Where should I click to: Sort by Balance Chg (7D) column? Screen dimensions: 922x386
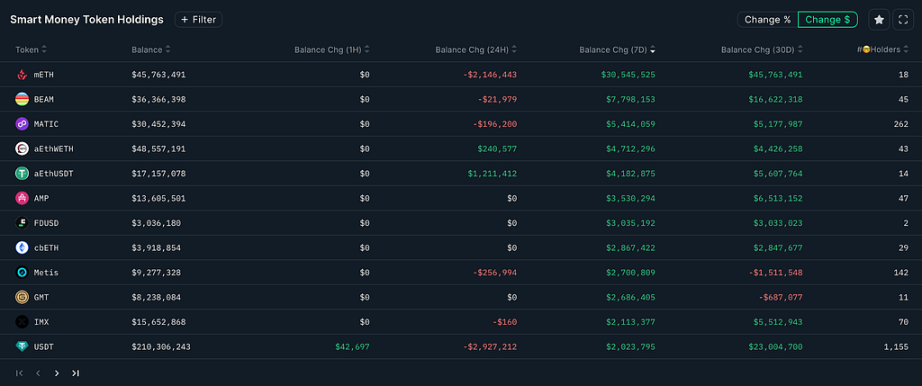point(617,50)
